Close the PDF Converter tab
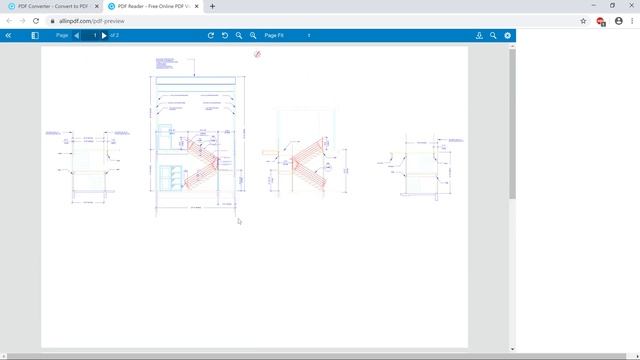This screenshot has width=640, height=360. [x=97, y=7]
